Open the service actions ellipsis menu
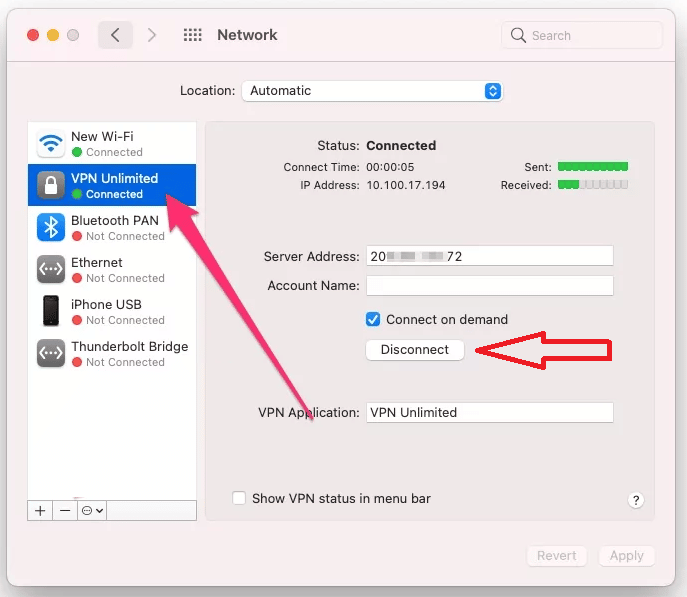This screenshot has height=597, width=687. coord(92,511)
